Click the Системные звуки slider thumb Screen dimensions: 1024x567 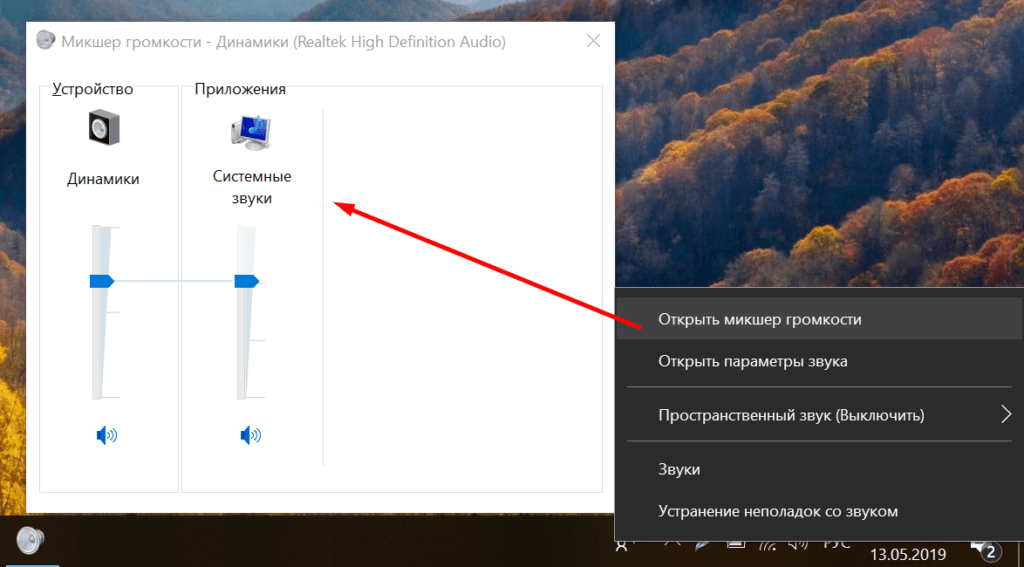click(246, 281)
